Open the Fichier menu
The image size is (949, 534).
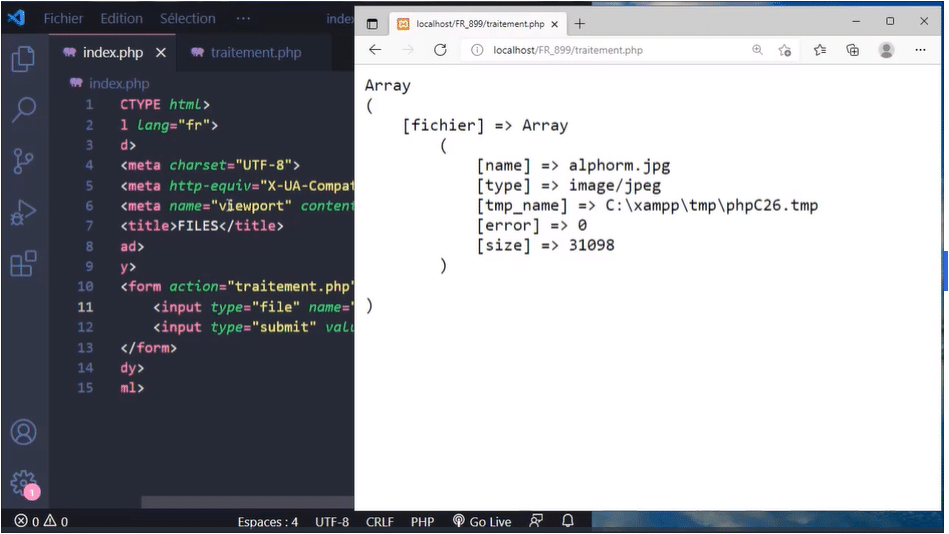[x=63, y=19]
